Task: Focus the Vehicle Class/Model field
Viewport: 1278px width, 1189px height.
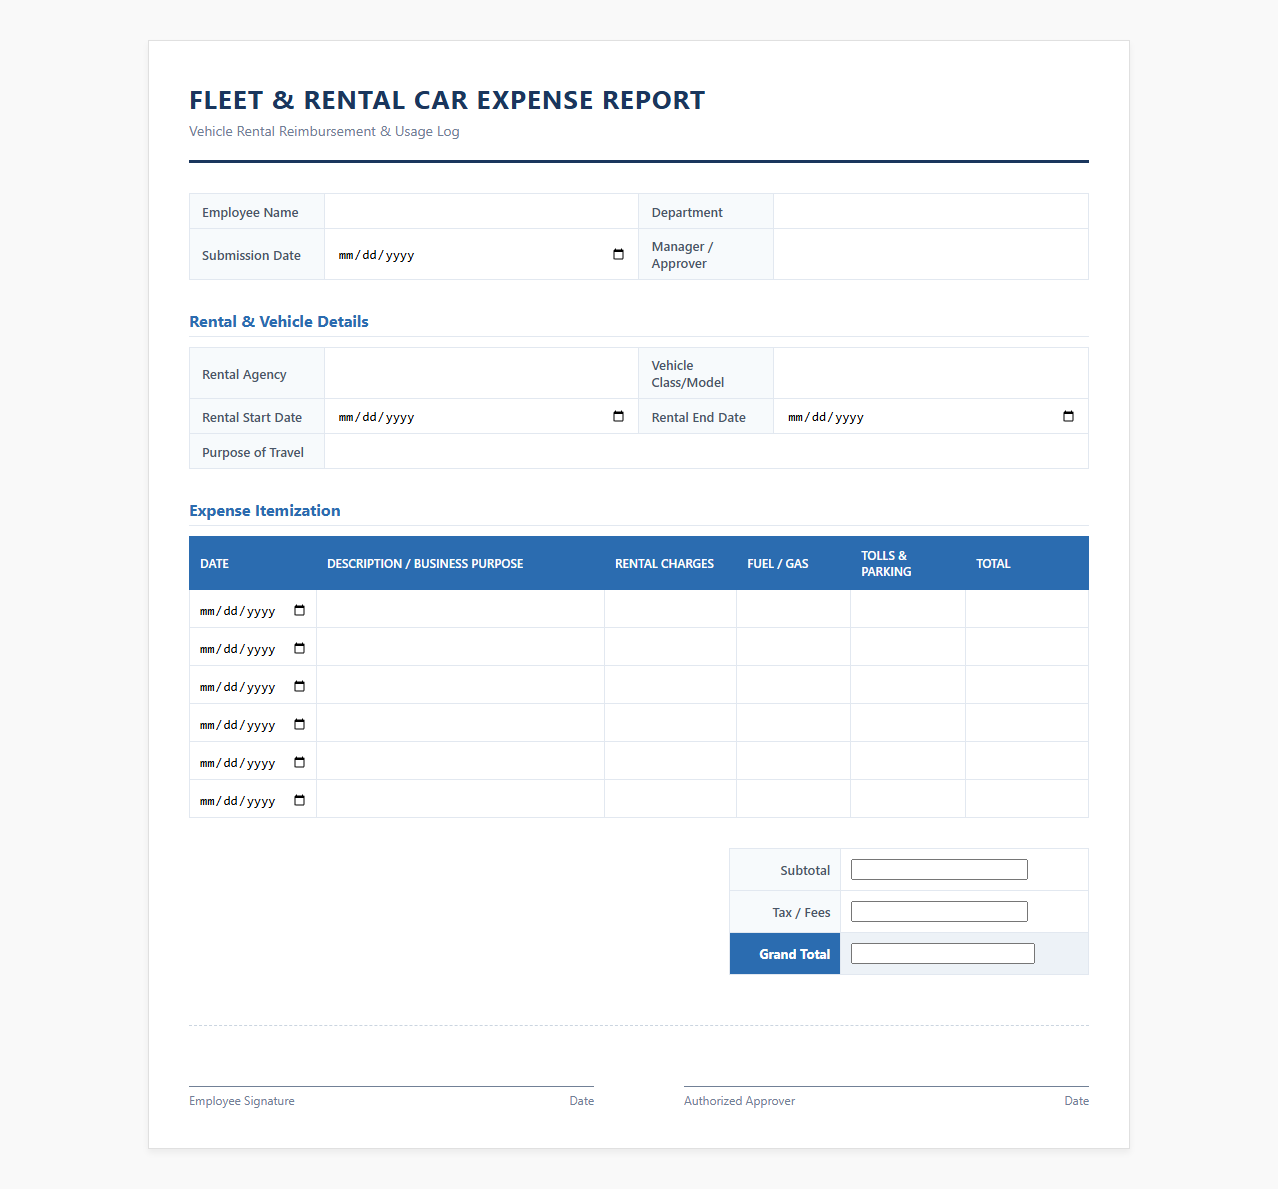Action: [x=930, y=374]
